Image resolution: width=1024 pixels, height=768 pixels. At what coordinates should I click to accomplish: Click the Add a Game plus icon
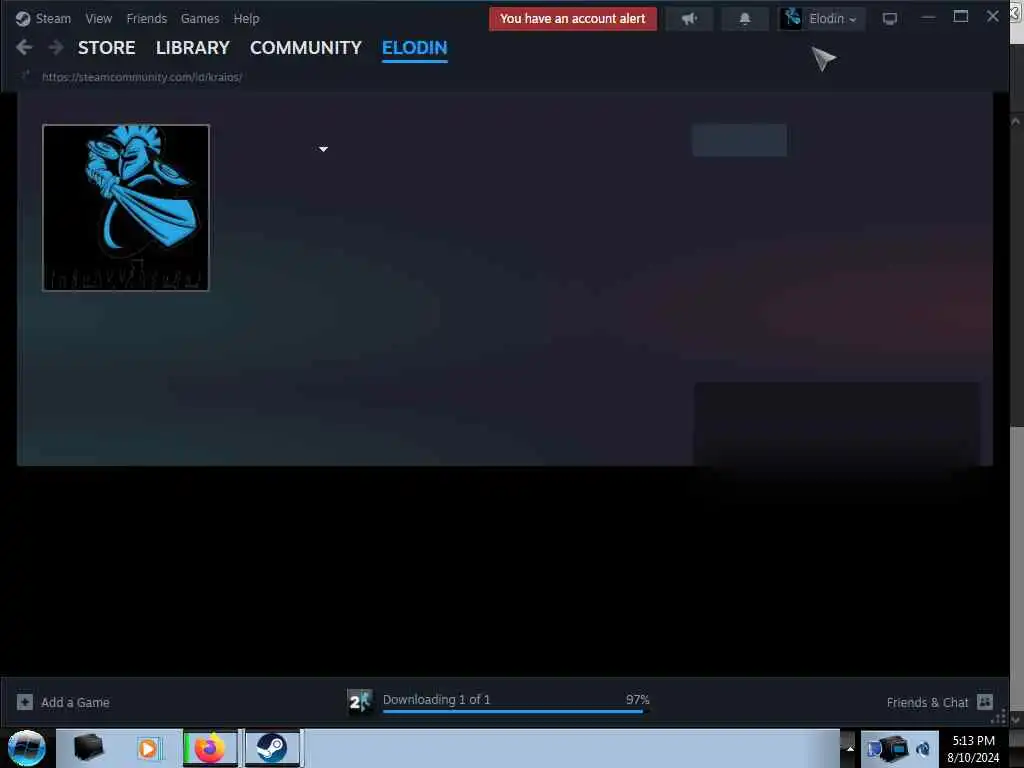click(x=25, y=702)
